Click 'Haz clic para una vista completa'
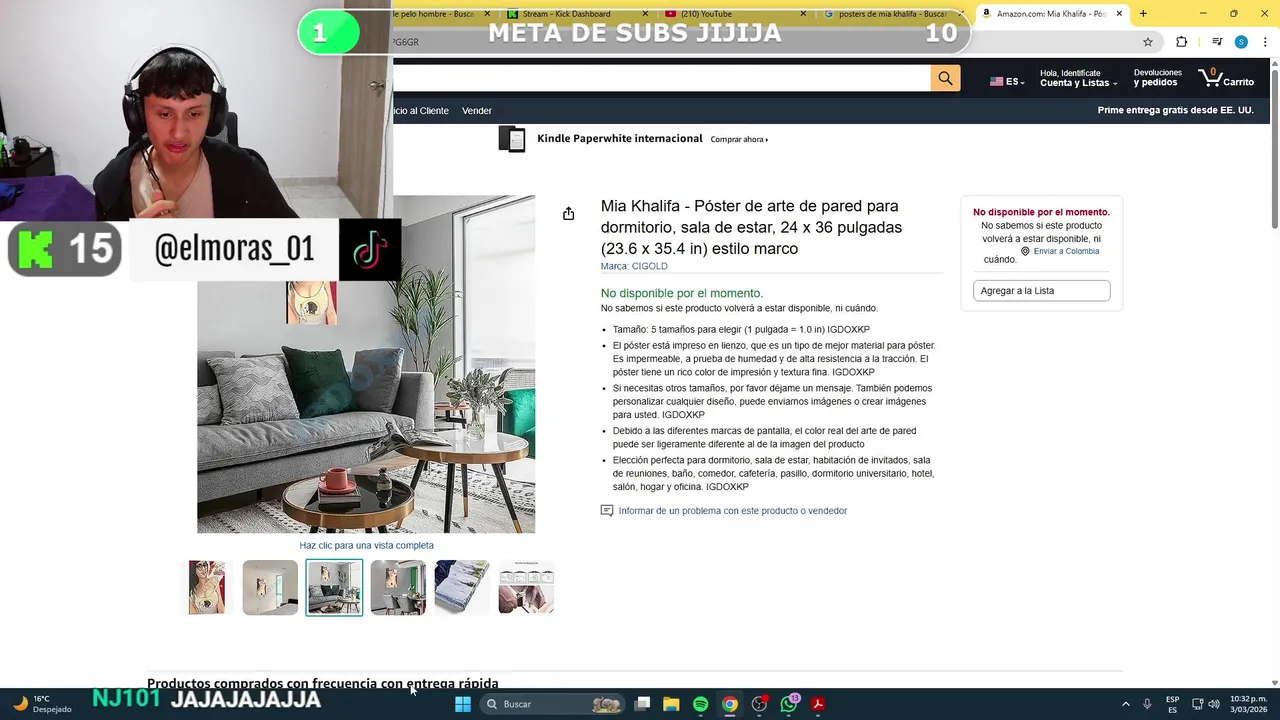This screenshot has height=720, width=1280. pos(366,545)
